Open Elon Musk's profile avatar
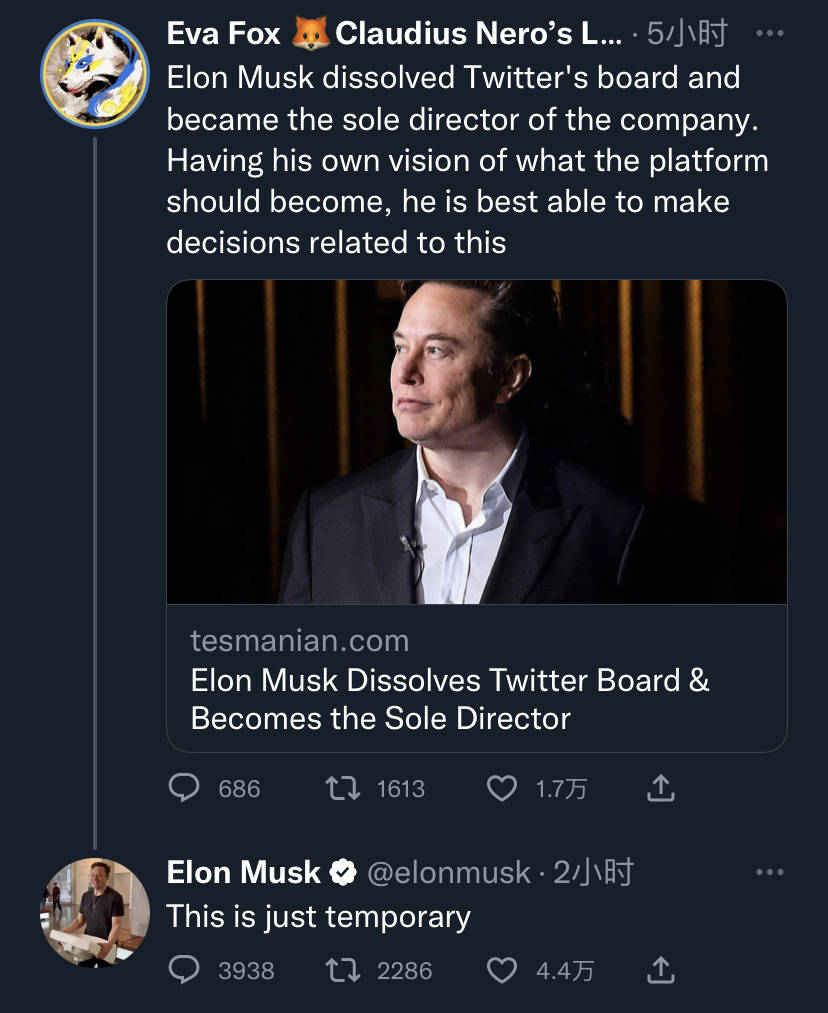This screenshot has width=828, height=1013. click(x=95, y=912)
